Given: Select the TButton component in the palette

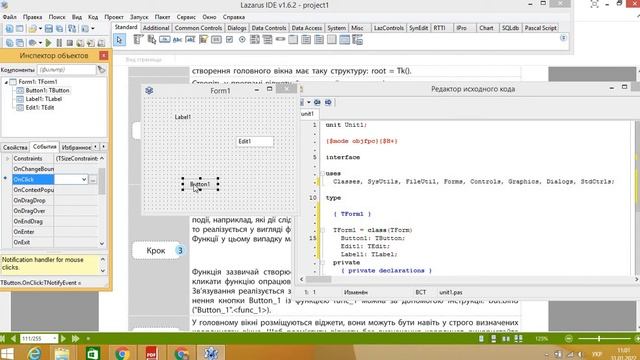Looking at the screenshot, I should [x=164, y=40].
